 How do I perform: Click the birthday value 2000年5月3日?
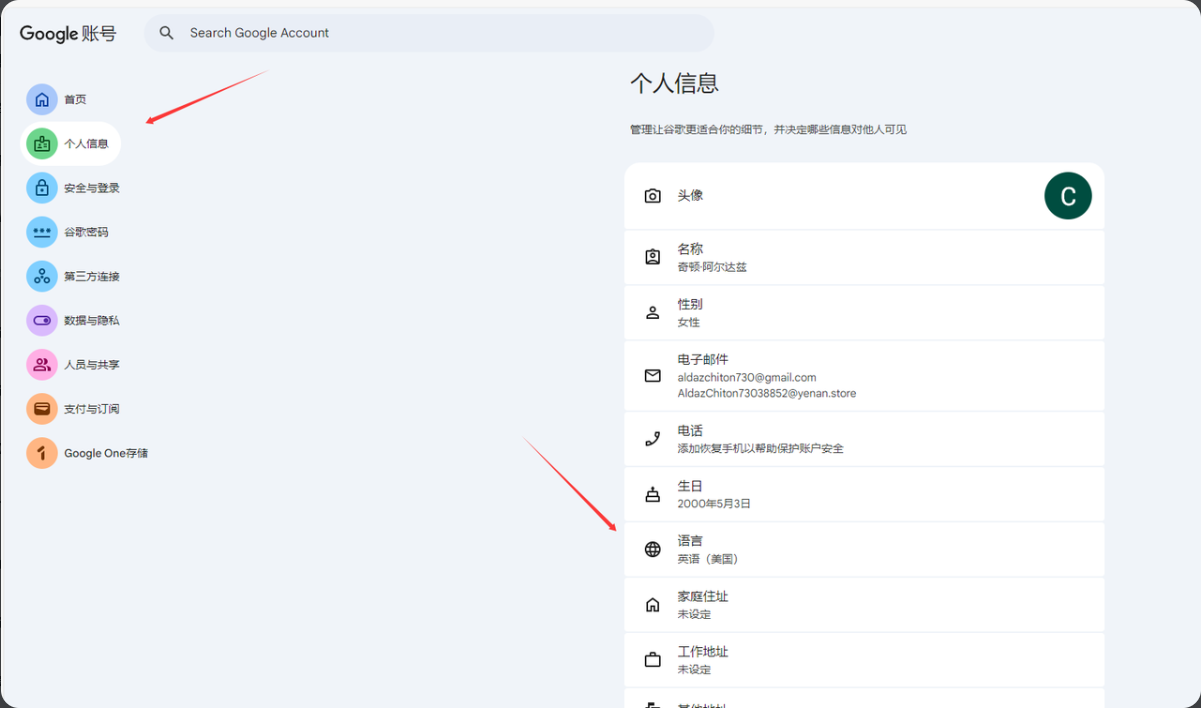714,503
